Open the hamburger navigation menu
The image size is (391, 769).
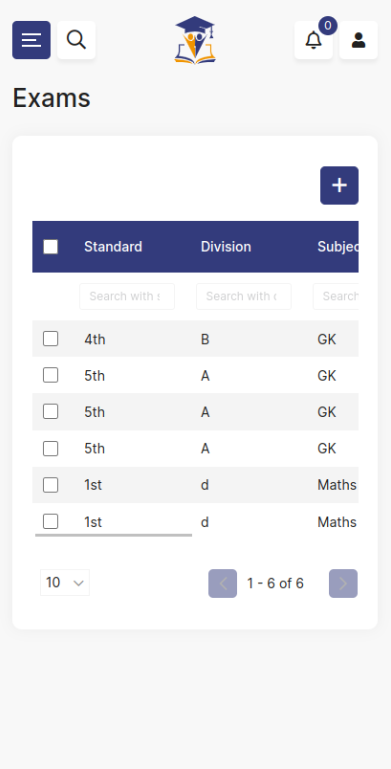(x=31, y=40)
